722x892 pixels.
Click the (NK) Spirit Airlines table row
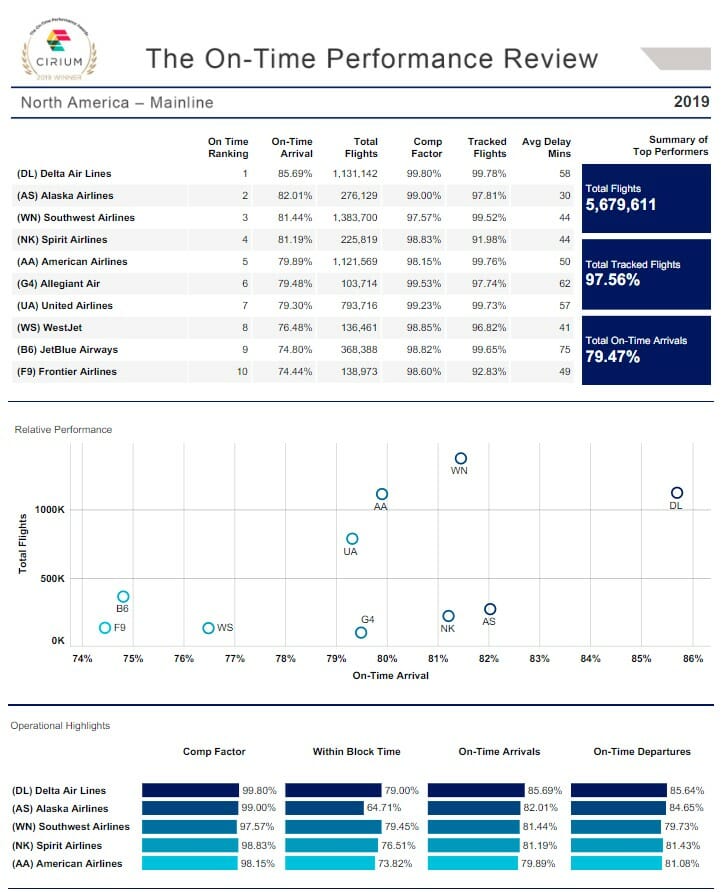292,239
